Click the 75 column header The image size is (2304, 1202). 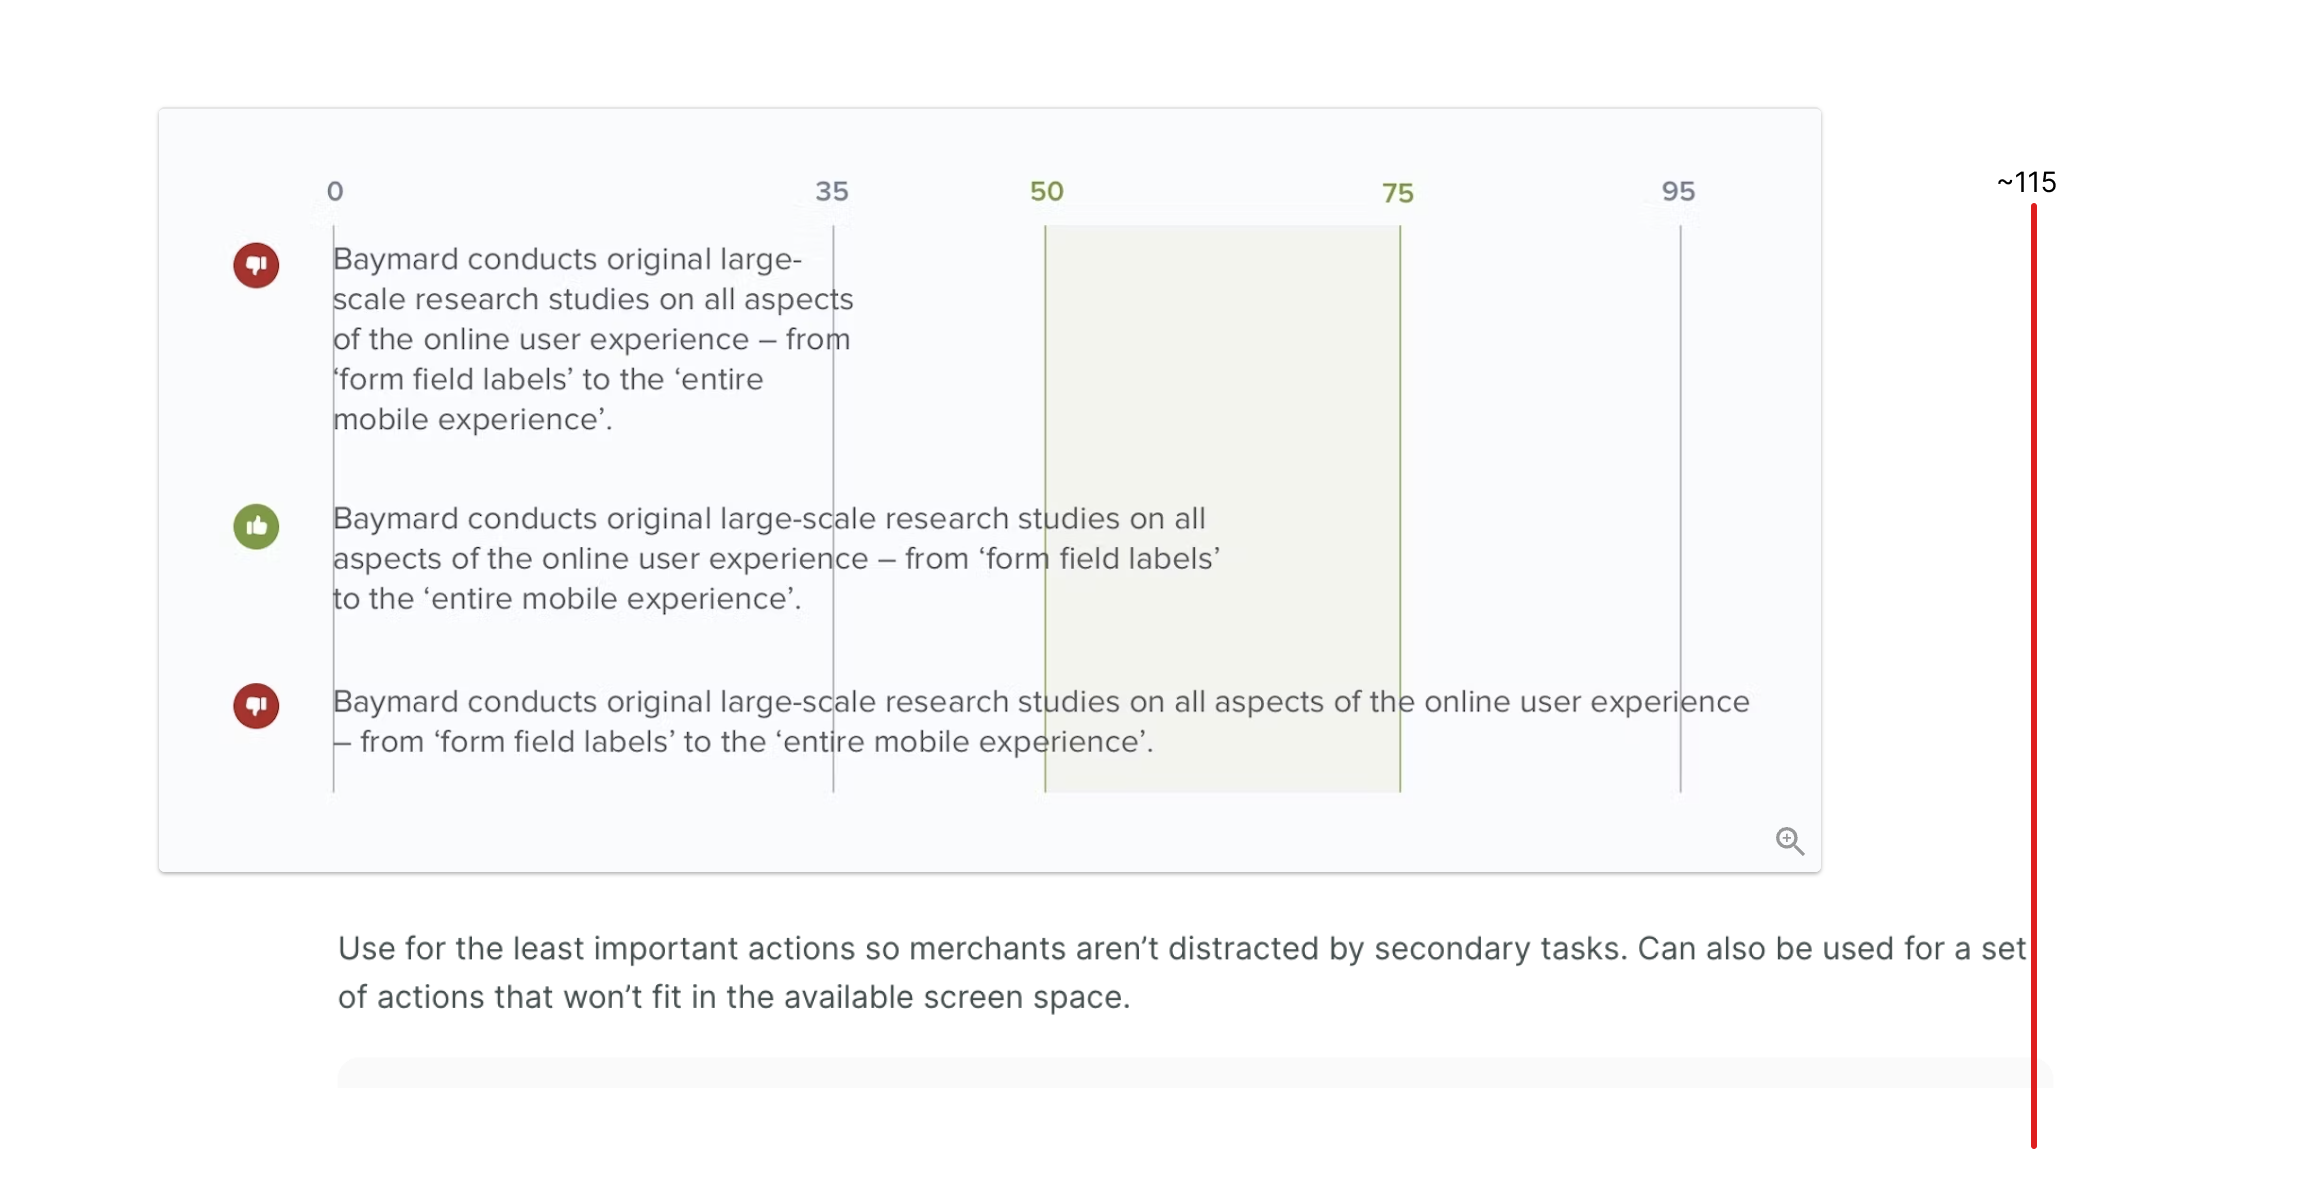[x=1399, y=192]
